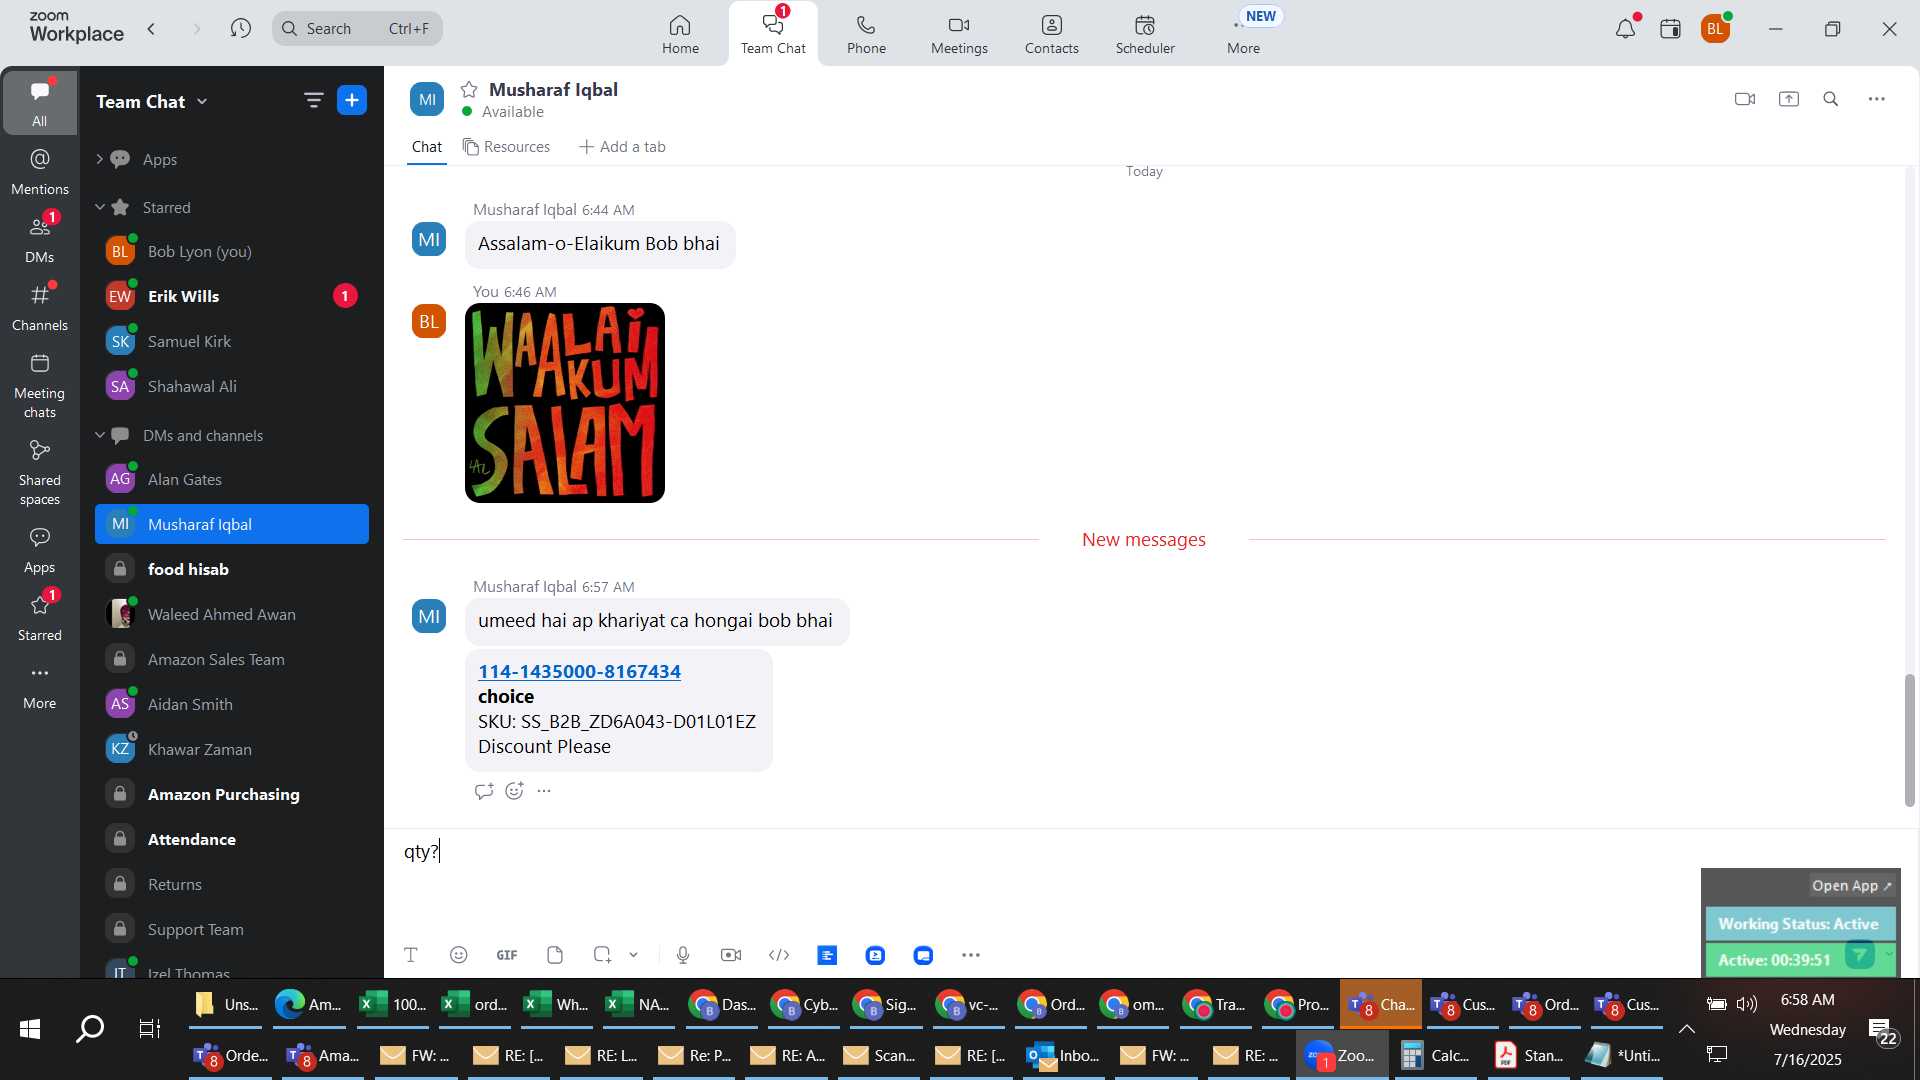This screenshot has width=1920, height=1080.
Task: Click in the message compose box
Action: [x=1040, y=852]
